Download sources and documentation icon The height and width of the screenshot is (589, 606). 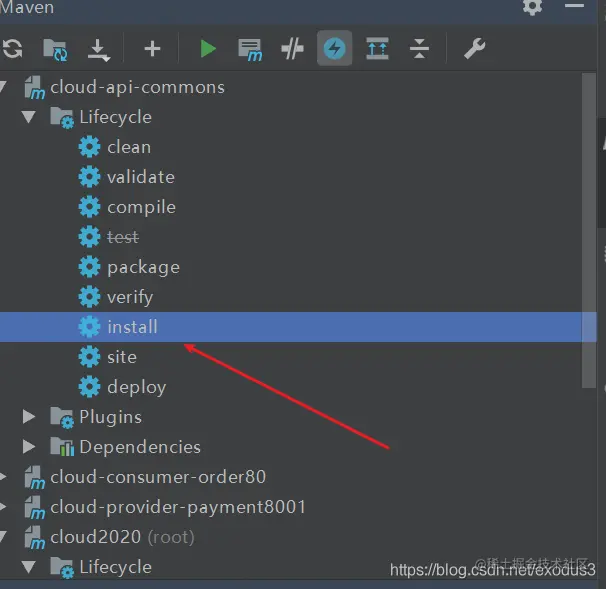pyautogui.click(x=99, y=50)
